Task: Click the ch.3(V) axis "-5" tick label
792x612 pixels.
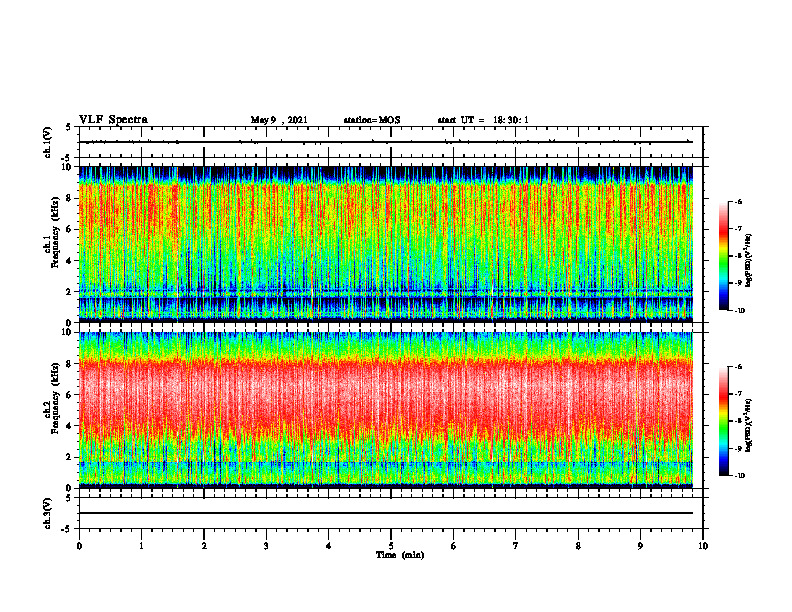Action: coord(67,529)
